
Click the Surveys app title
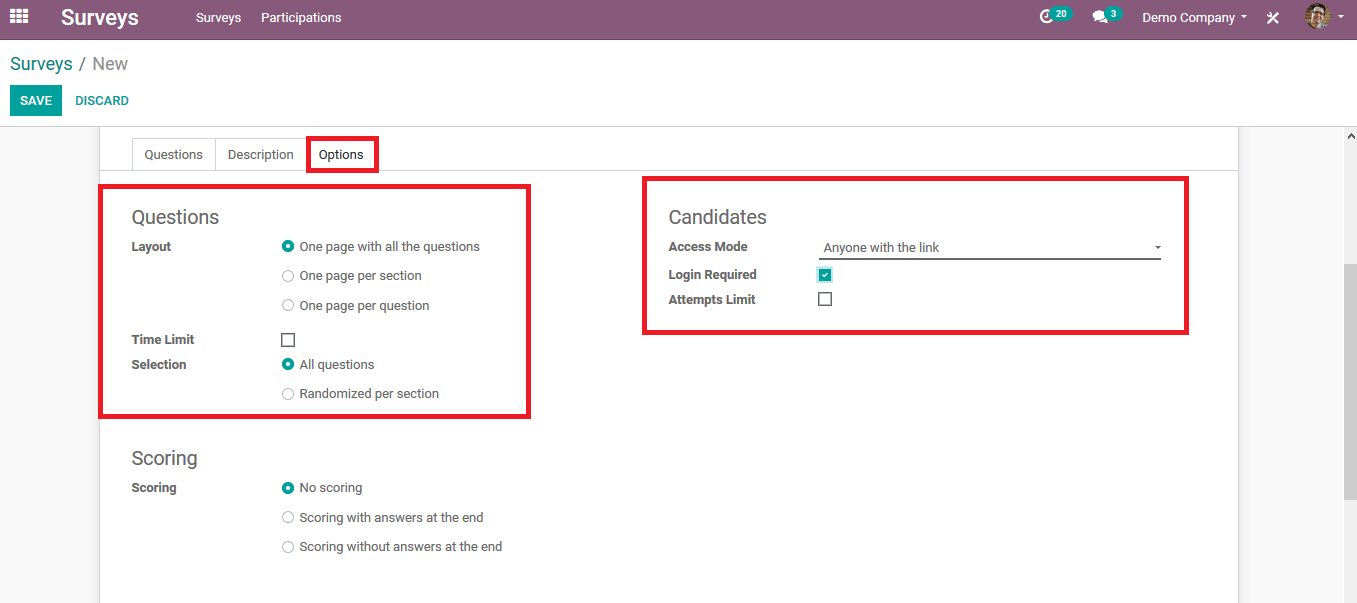[100, 17]
